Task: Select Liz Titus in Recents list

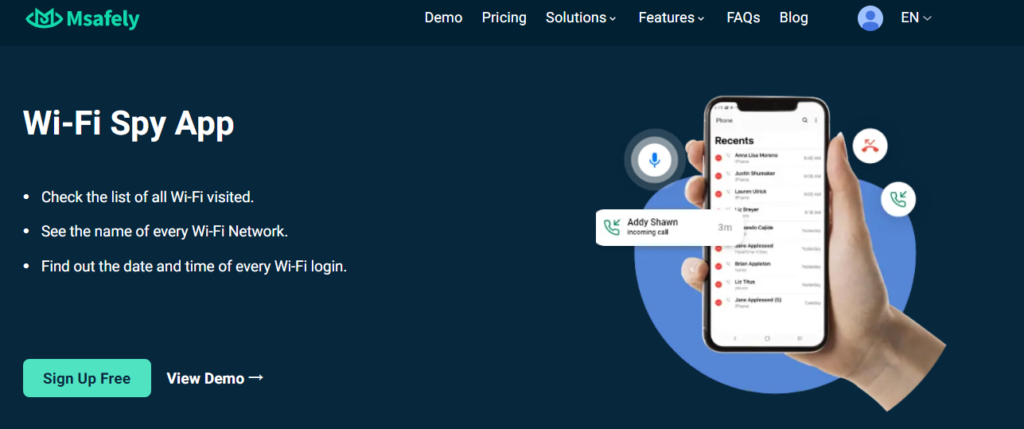Action: coord(767,284)
